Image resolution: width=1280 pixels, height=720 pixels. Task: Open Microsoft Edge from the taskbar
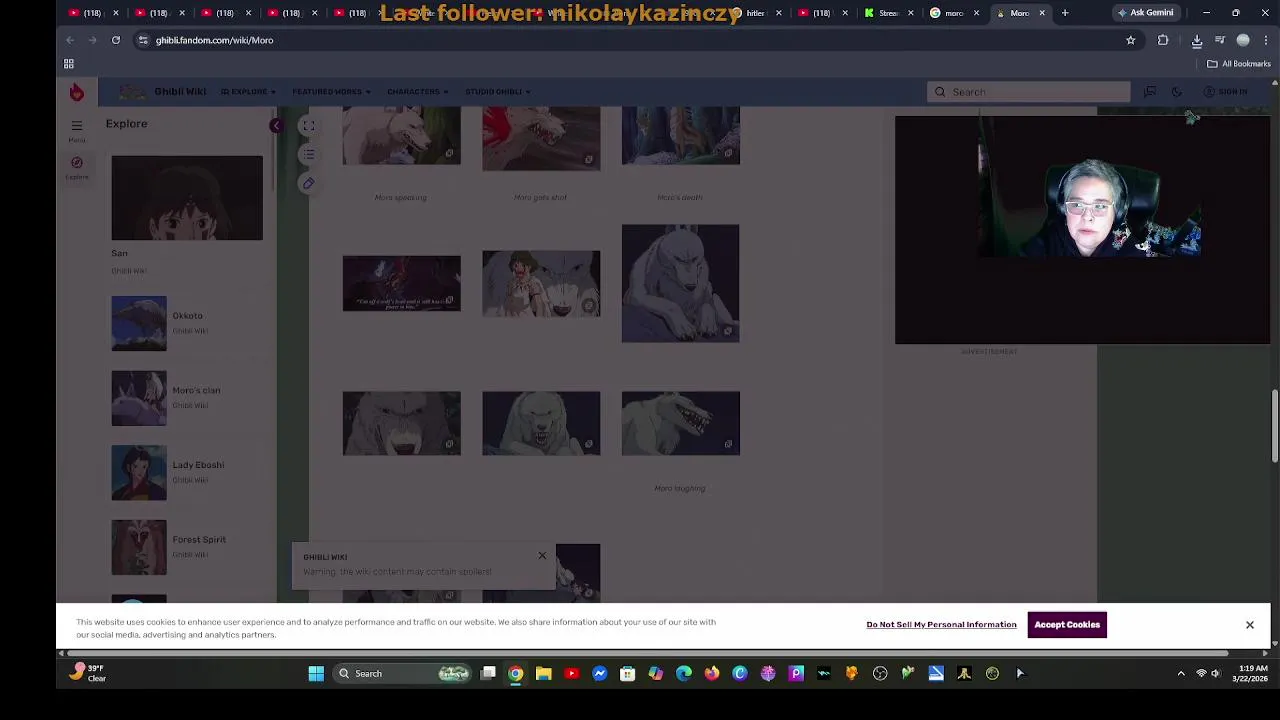pyautogui.click(x=683, y=674)
